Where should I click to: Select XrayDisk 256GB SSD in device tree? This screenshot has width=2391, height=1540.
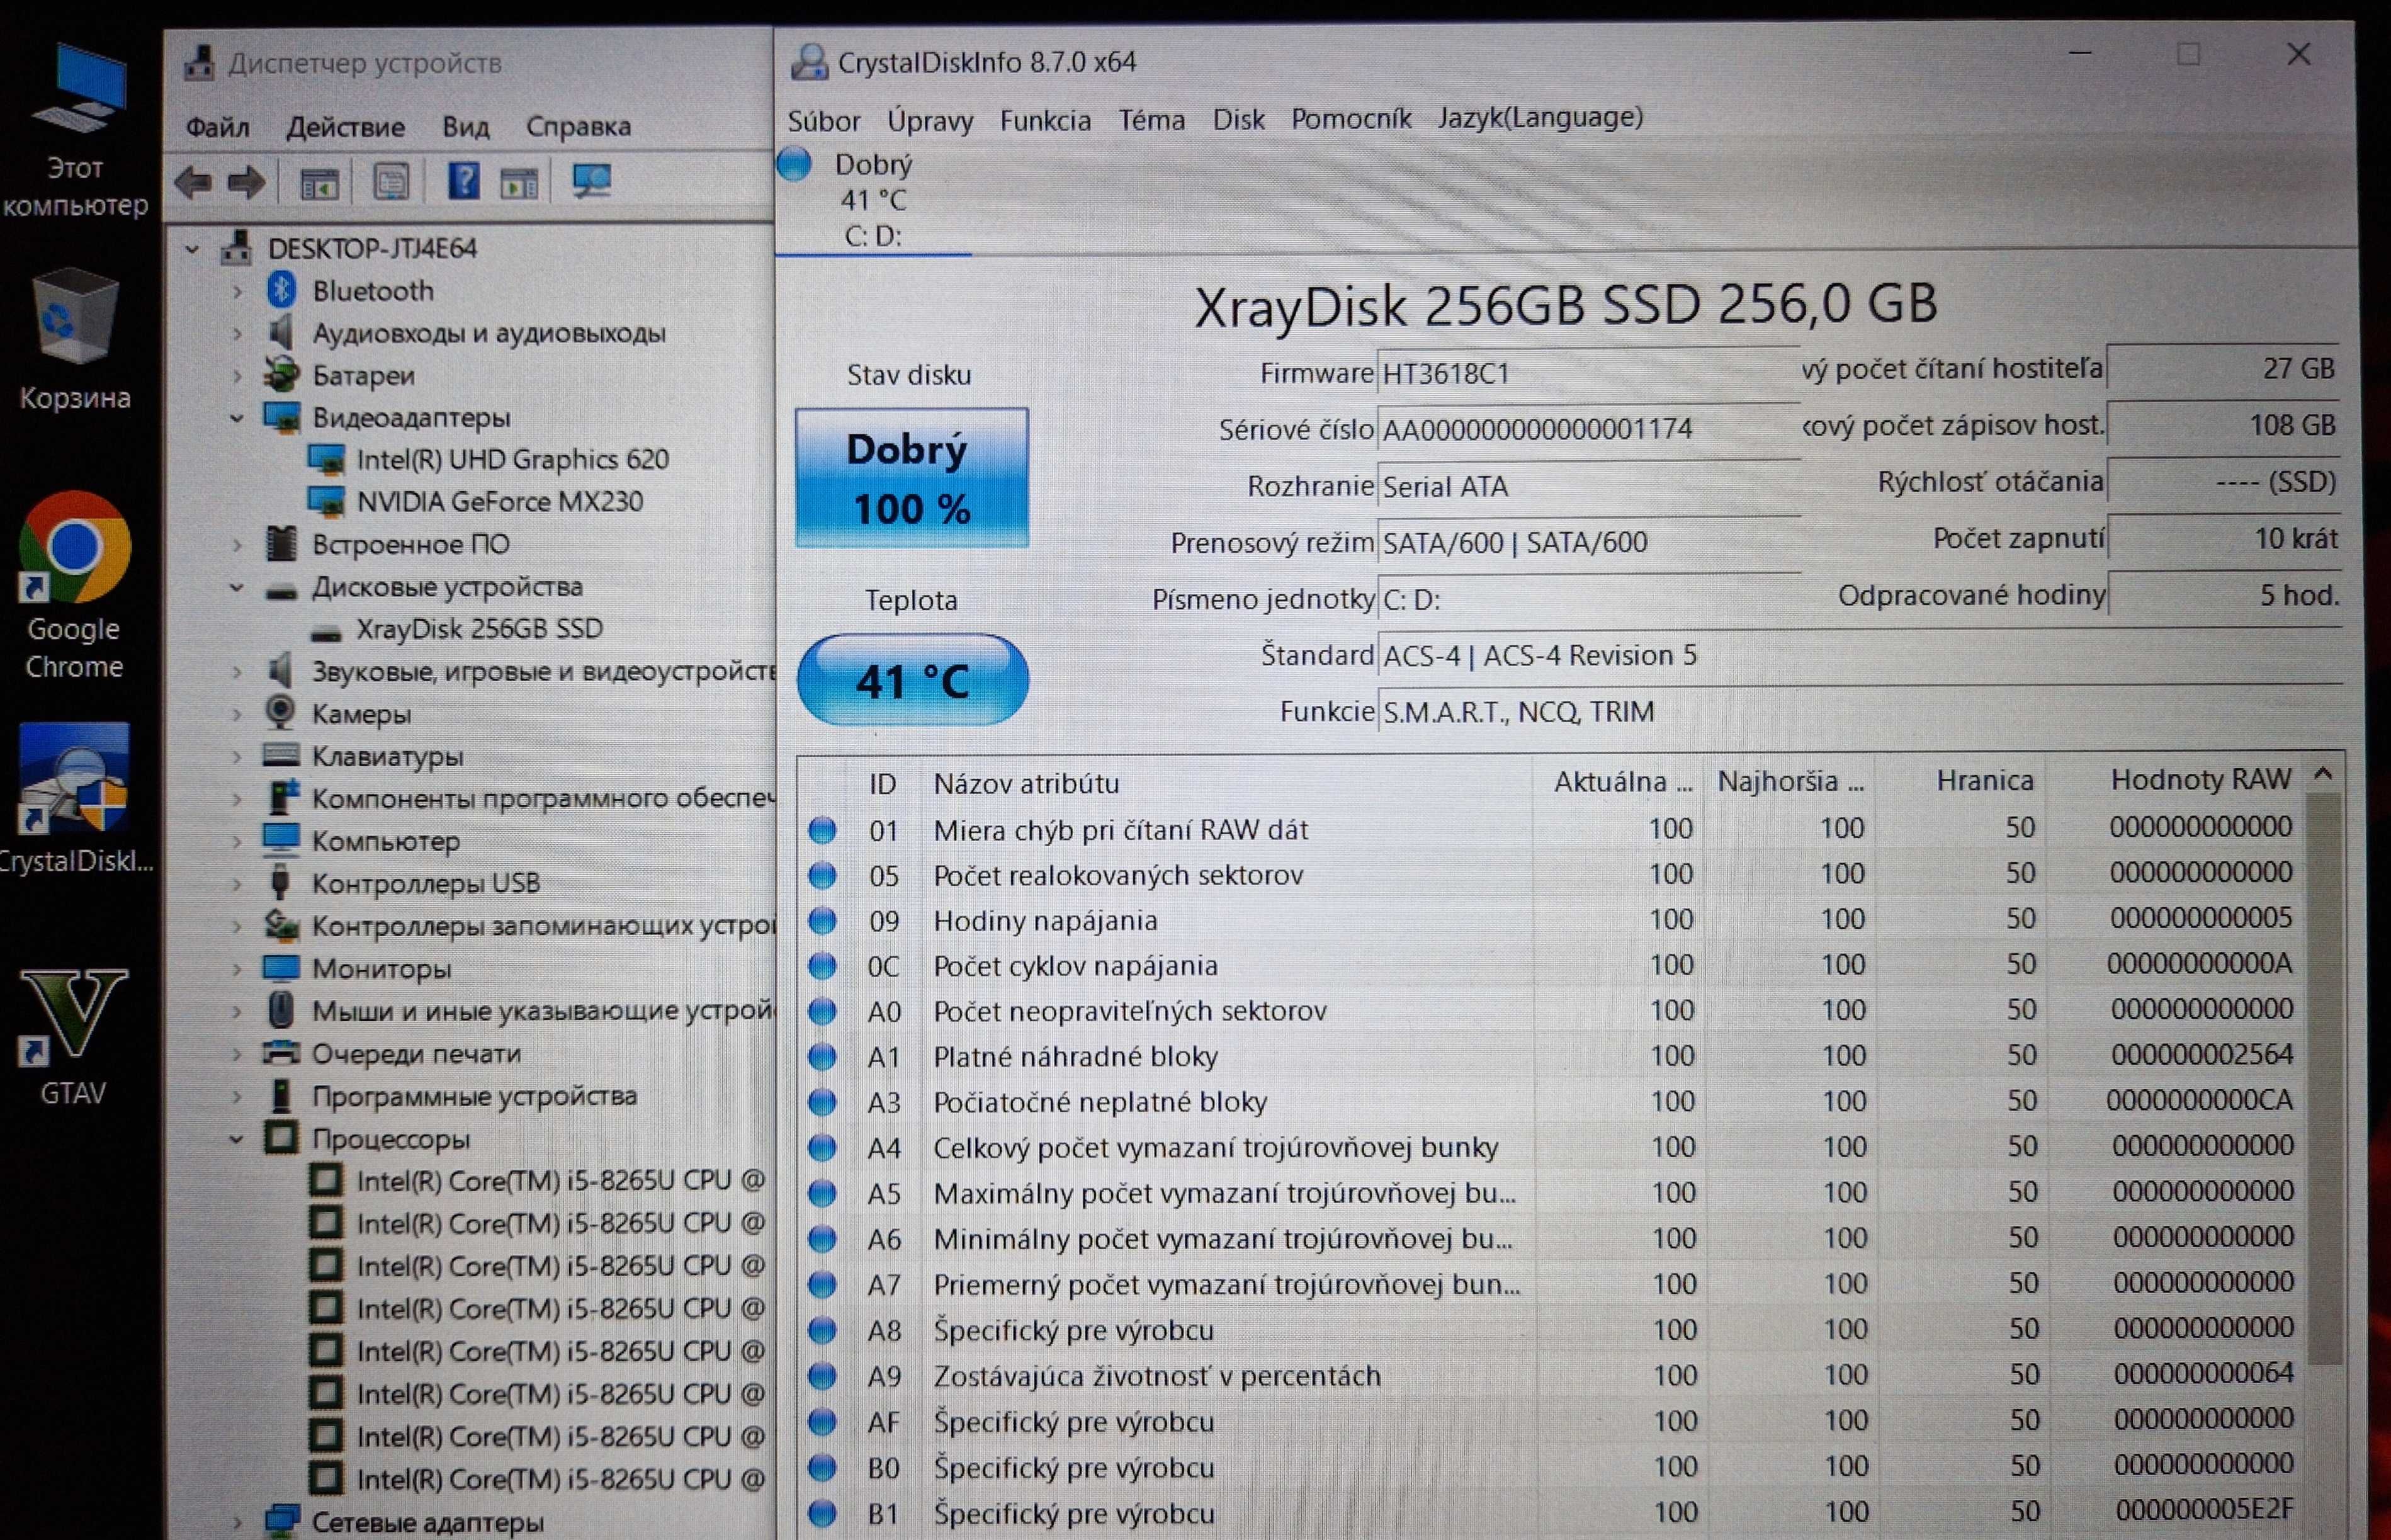[480, 629]
